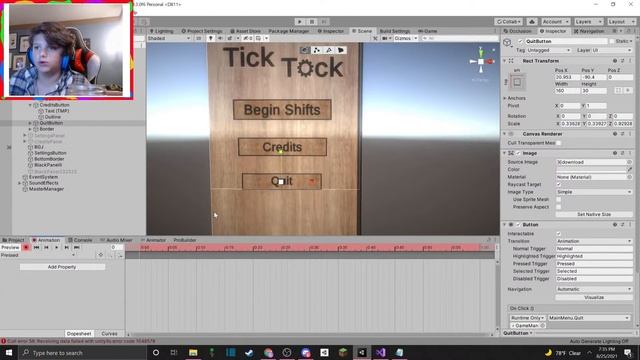Toggle Raycast Target checkbox

[x=558, y=184]
